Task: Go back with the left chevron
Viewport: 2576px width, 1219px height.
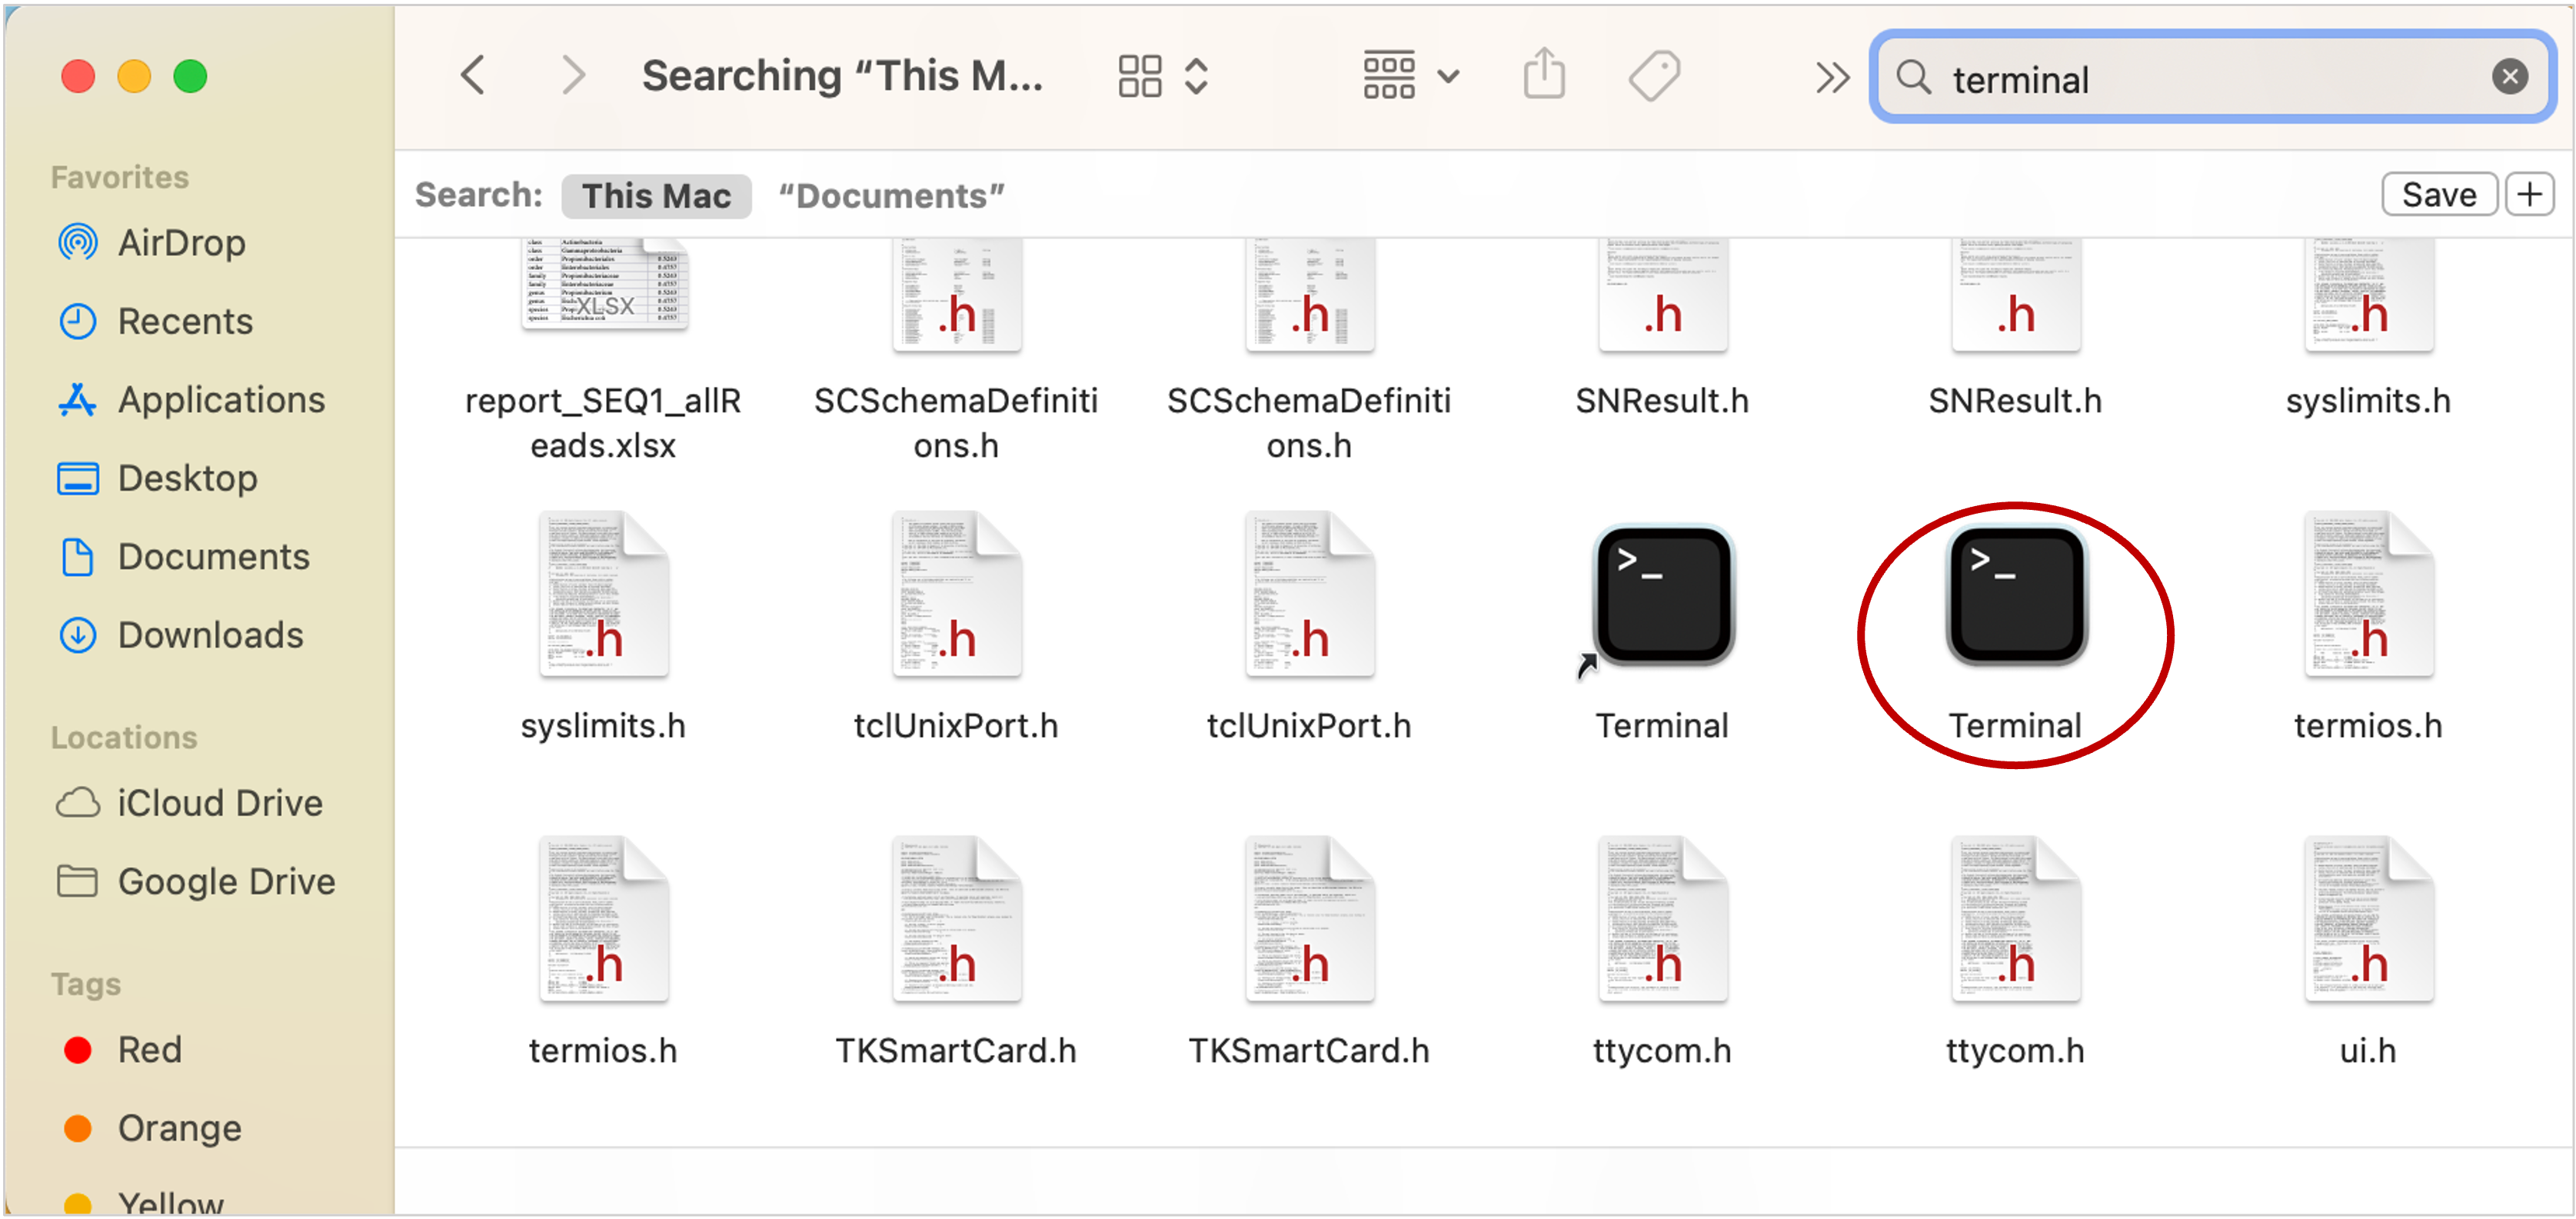Action: [x=474, y=76]
